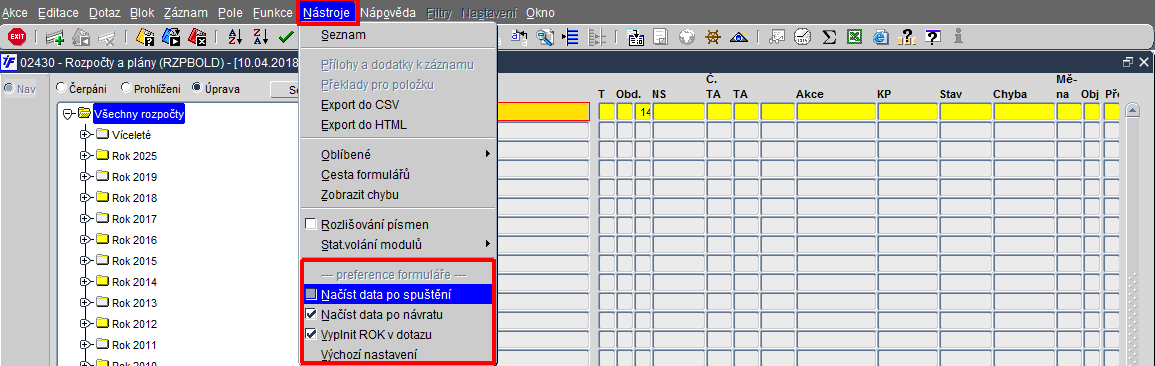Click the gauge meter toolbar icon
The image size is (1155, 366).
[802, 37]
